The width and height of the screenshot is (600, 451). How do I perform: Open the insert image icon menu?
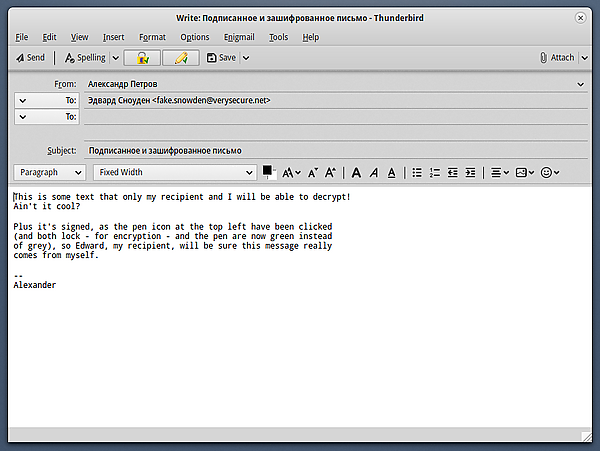pos(525,173)
